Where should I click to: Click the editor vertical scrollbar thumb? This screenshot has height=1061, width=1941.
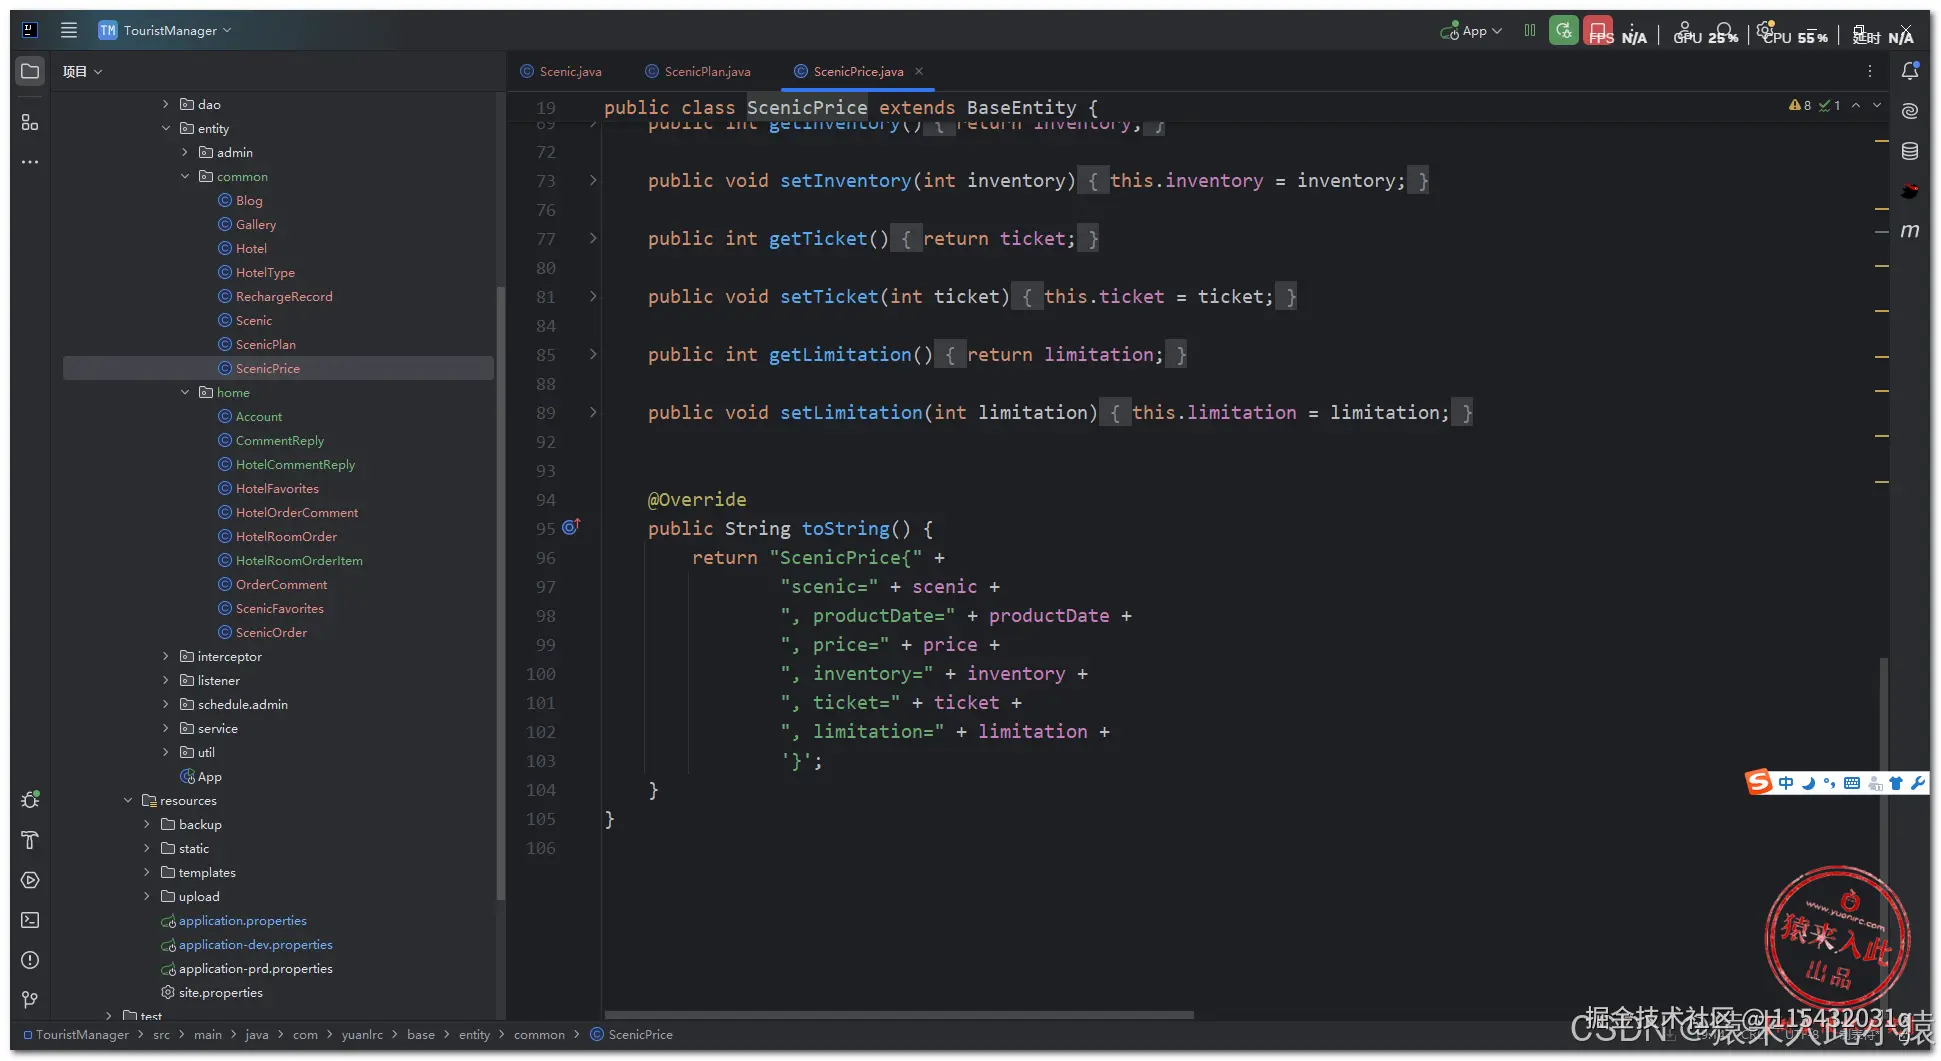pos(1884,835)
